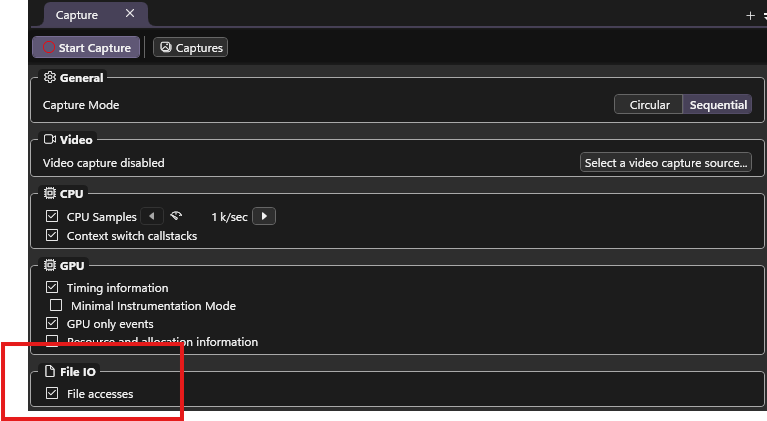Toggle GPU Timing information checkbox
Screen dimensions: 767x421
click(x=52, y=287)
